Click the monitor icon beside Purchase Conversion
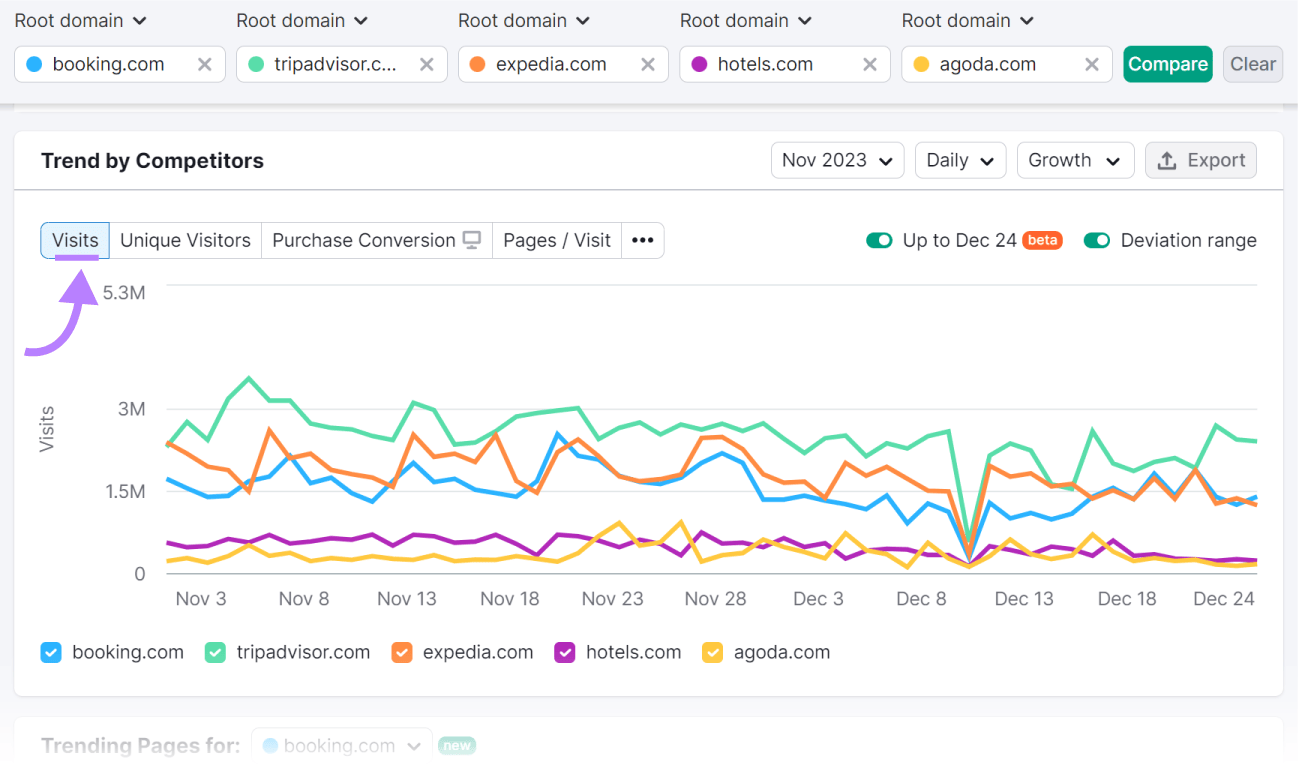This screenshot has height=765, width=1298. point(473,240)
